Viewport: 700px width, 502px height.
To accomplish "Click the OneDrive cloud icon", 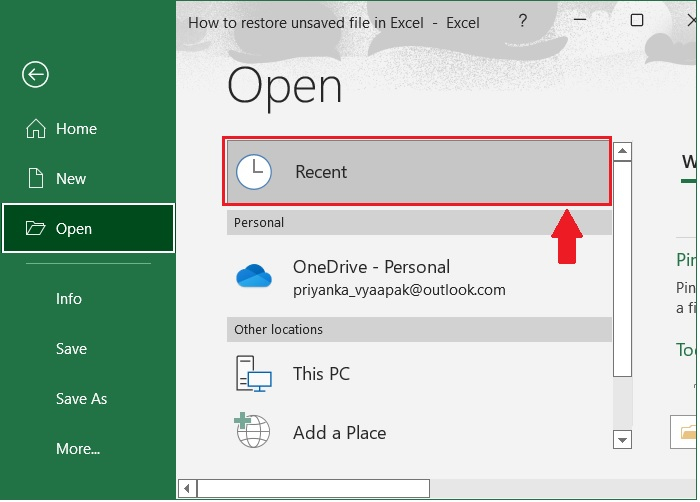I will 254,276.
